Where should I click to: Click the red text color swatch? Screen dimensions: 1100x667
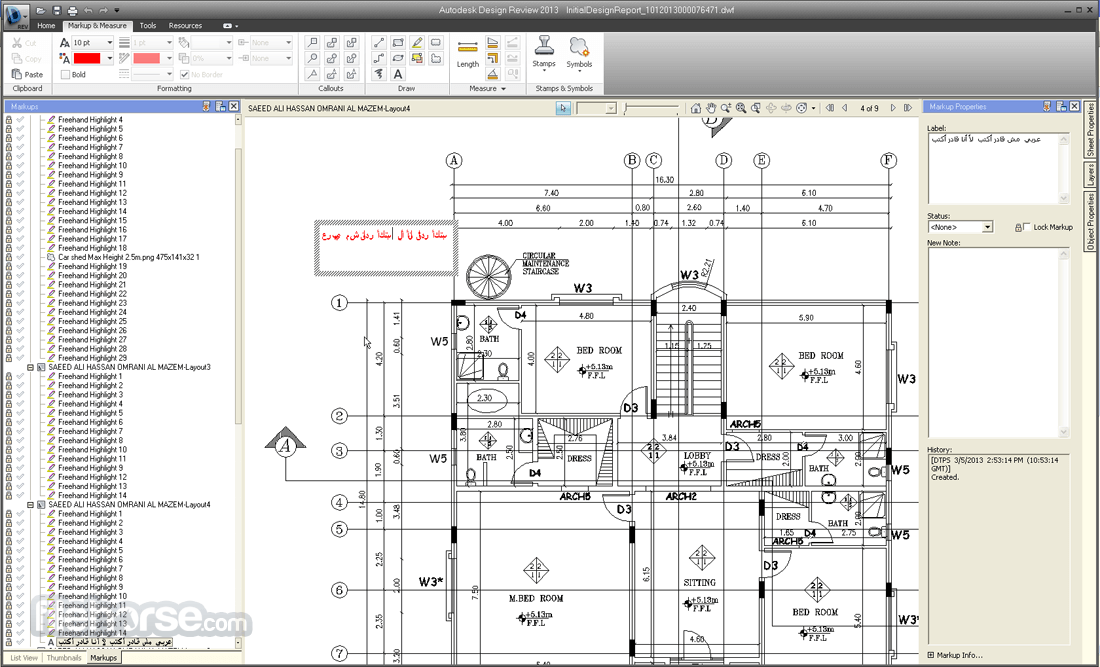[x=87, y=58]
